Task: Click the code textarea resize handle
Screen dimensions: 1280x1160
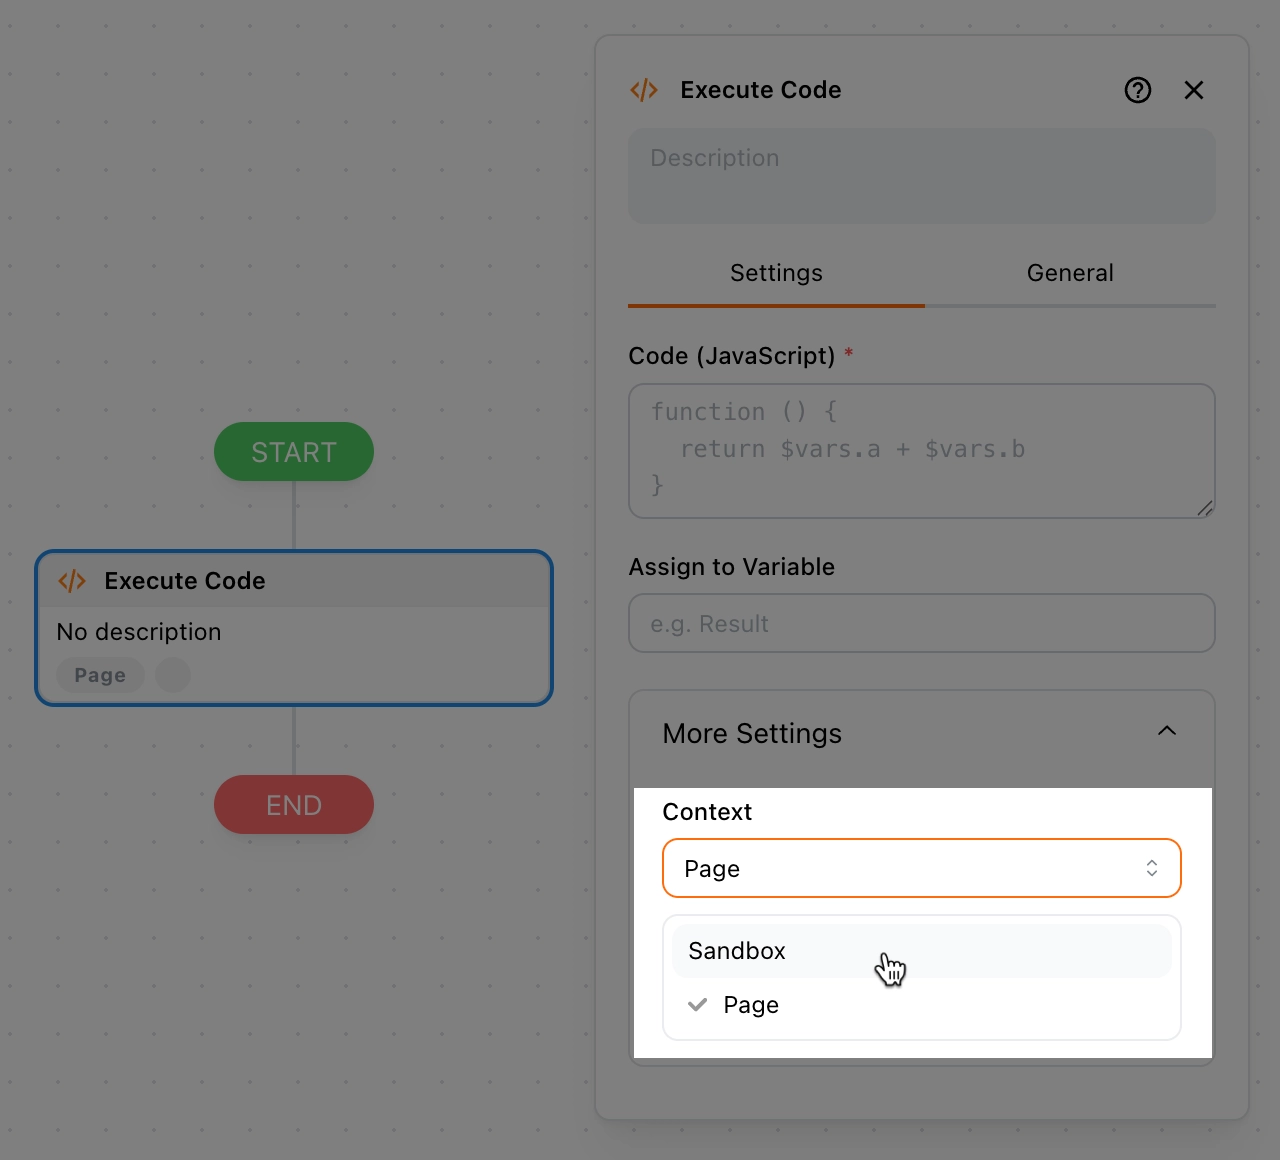Action: click(x=1205, y=508)
